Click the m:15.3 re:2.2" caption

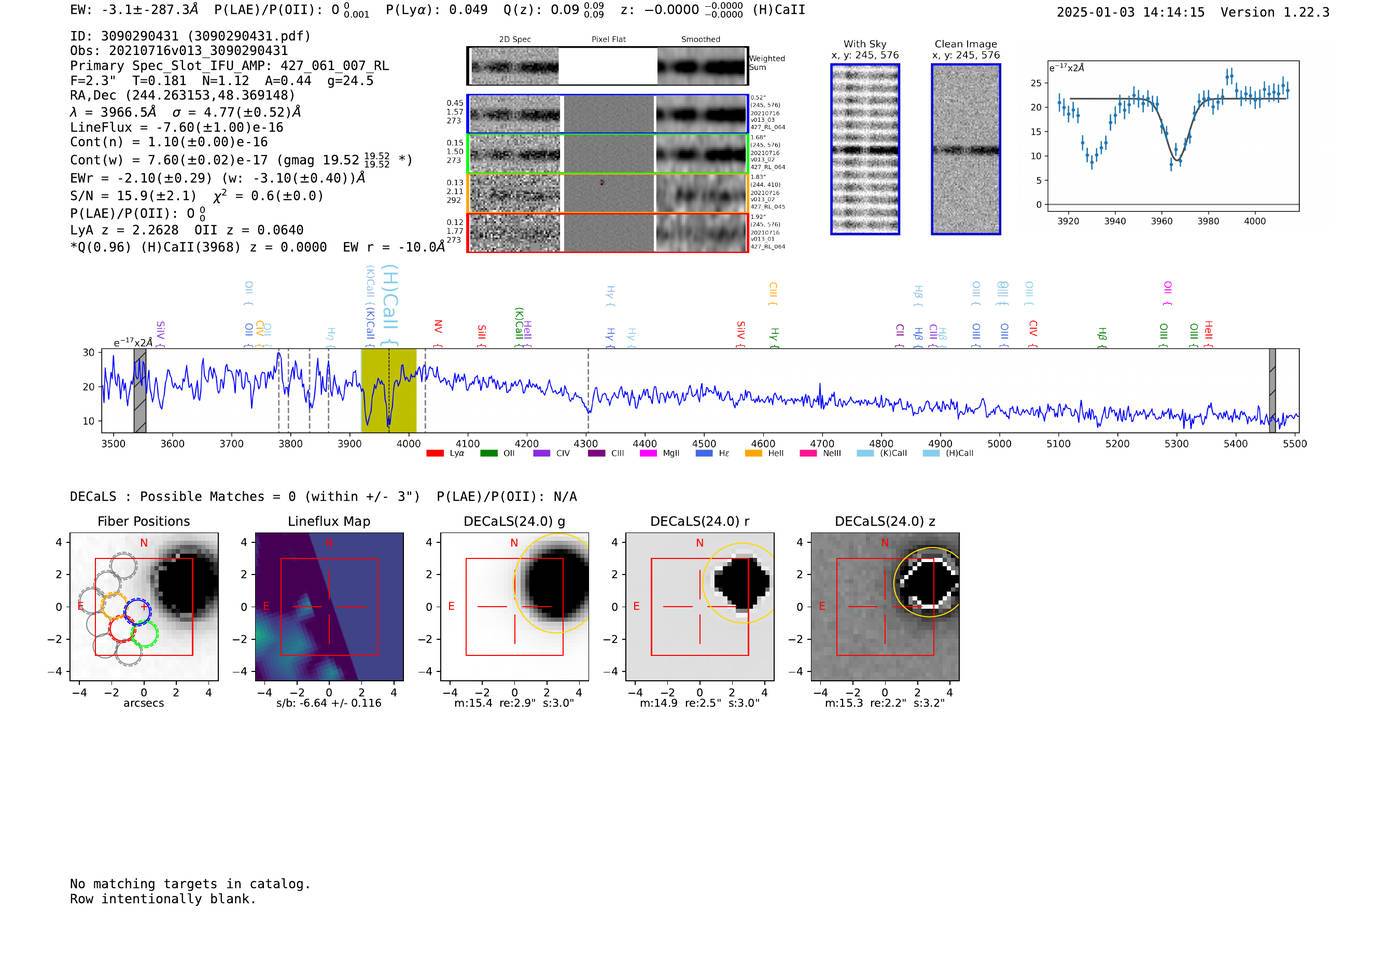click(885, 703)
